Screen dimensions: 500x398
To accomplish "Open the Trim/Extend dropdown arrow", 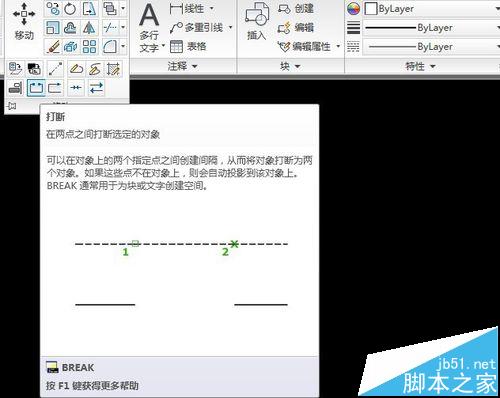I will click(x=123, y=28).
